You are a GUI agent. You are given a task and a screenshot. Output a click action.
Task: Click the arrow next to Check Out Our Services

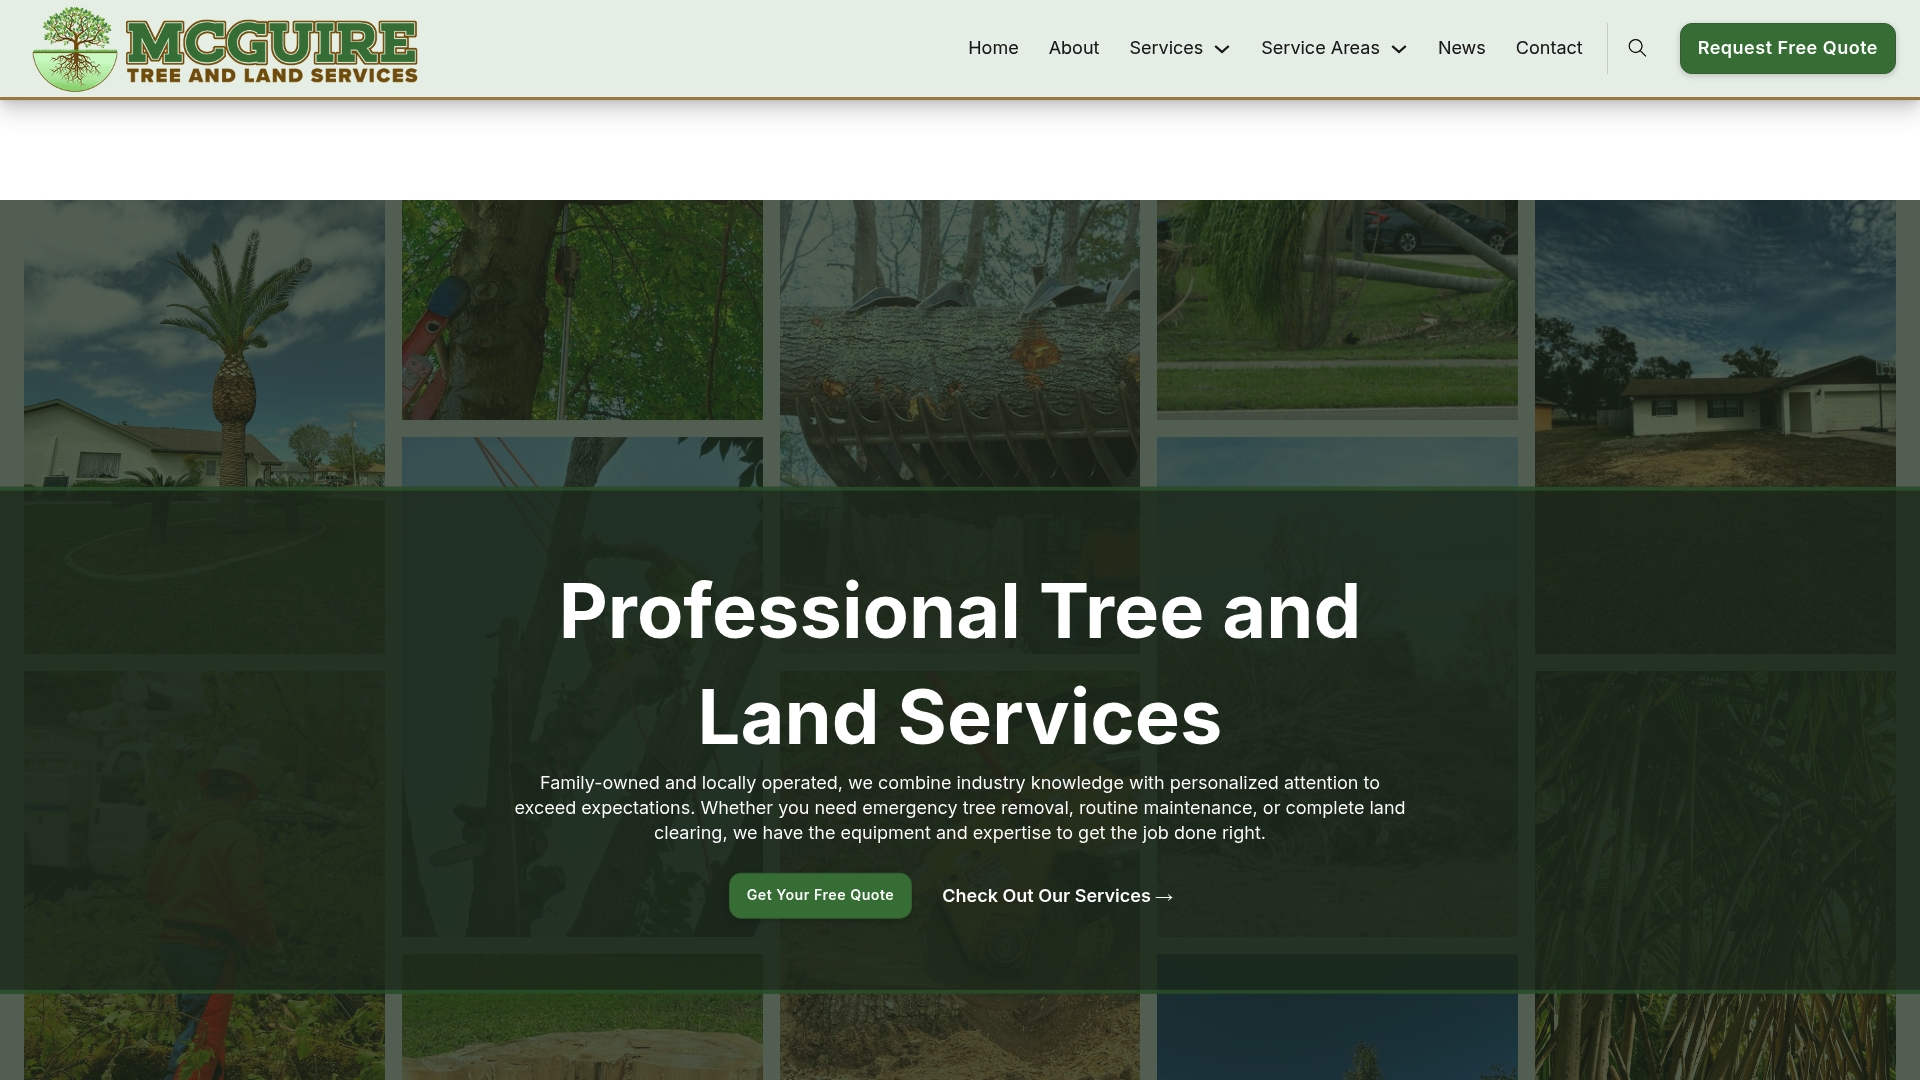coord(1162,897)
